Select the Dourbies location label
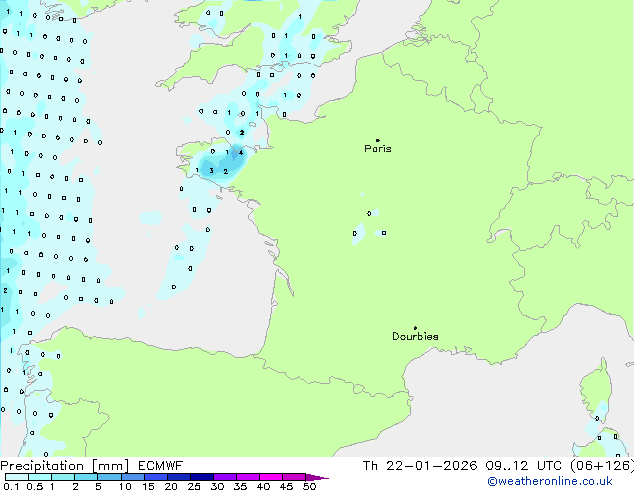 tap(415, 336)
